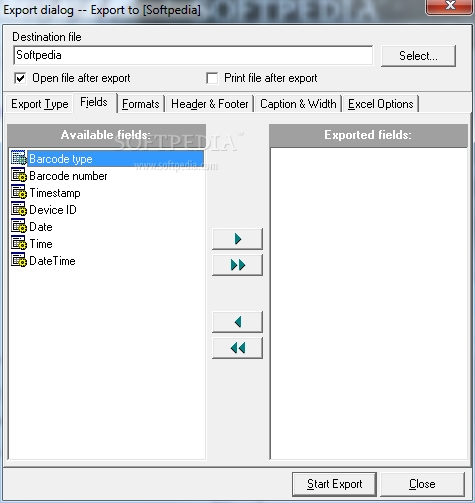
Task: Select the Fields tab
Action: point(94,102)
